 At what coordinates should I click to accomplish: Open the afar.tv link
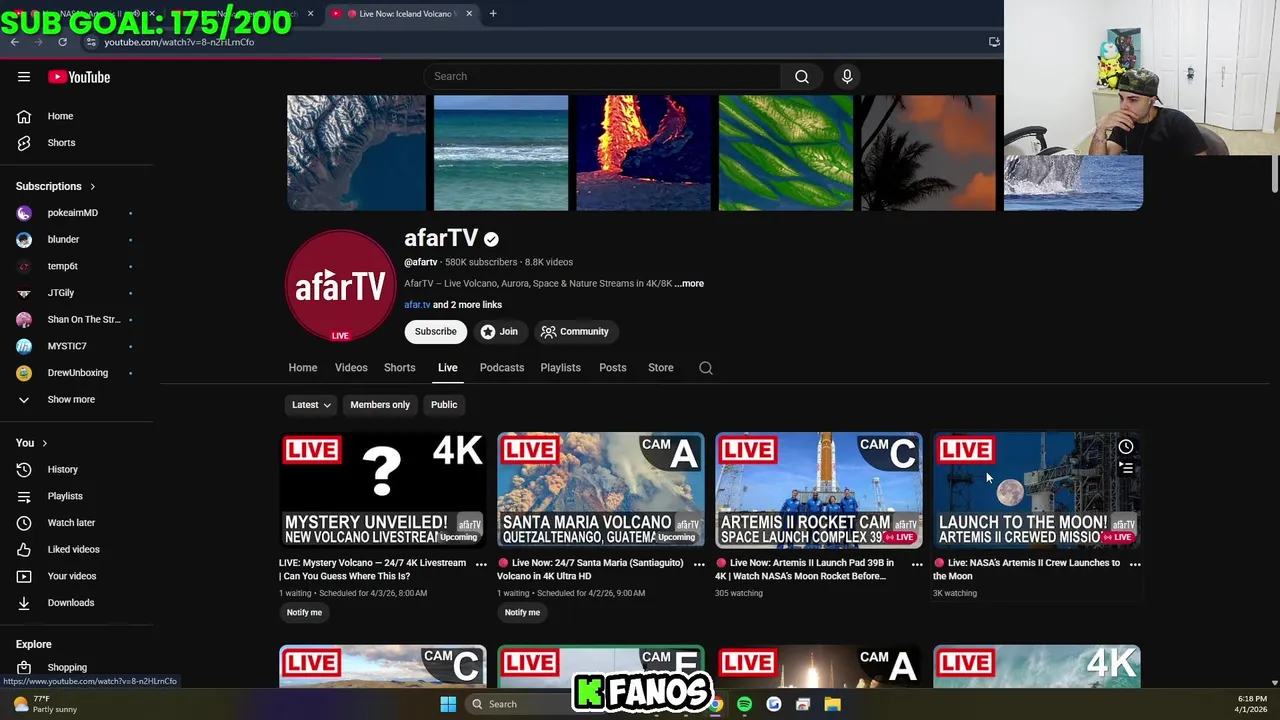tap(417, 305)
